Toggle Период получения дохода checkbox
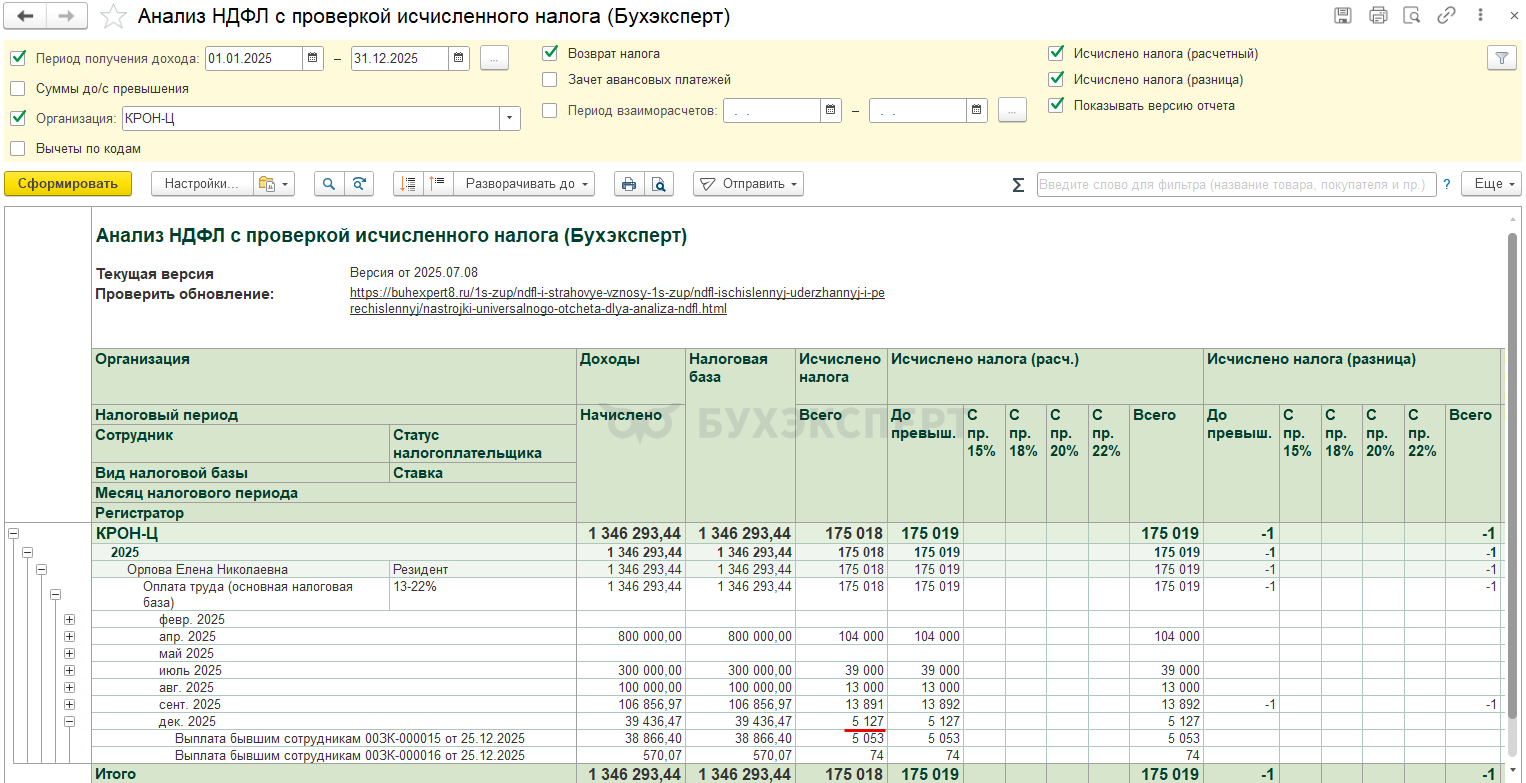This screenshot has height=783, width=1526. click(18, 58)
